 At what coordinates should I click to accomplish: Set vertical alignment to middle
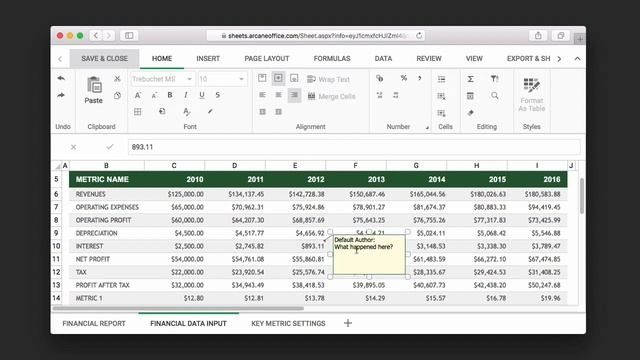click(x=278, y=78)
